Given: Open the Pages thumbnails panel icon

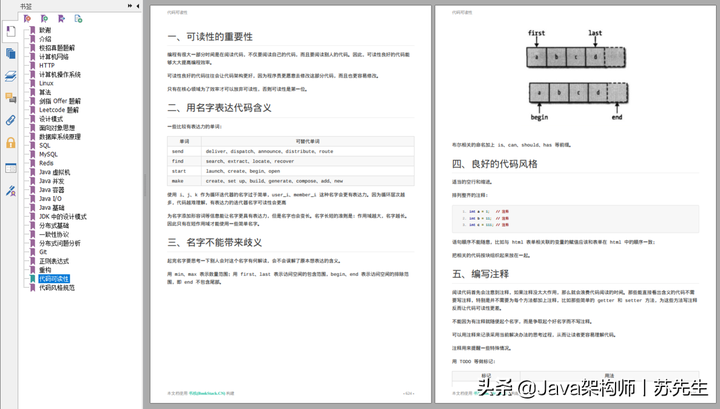Looking at the screenshot, I should tap(11, 54).
